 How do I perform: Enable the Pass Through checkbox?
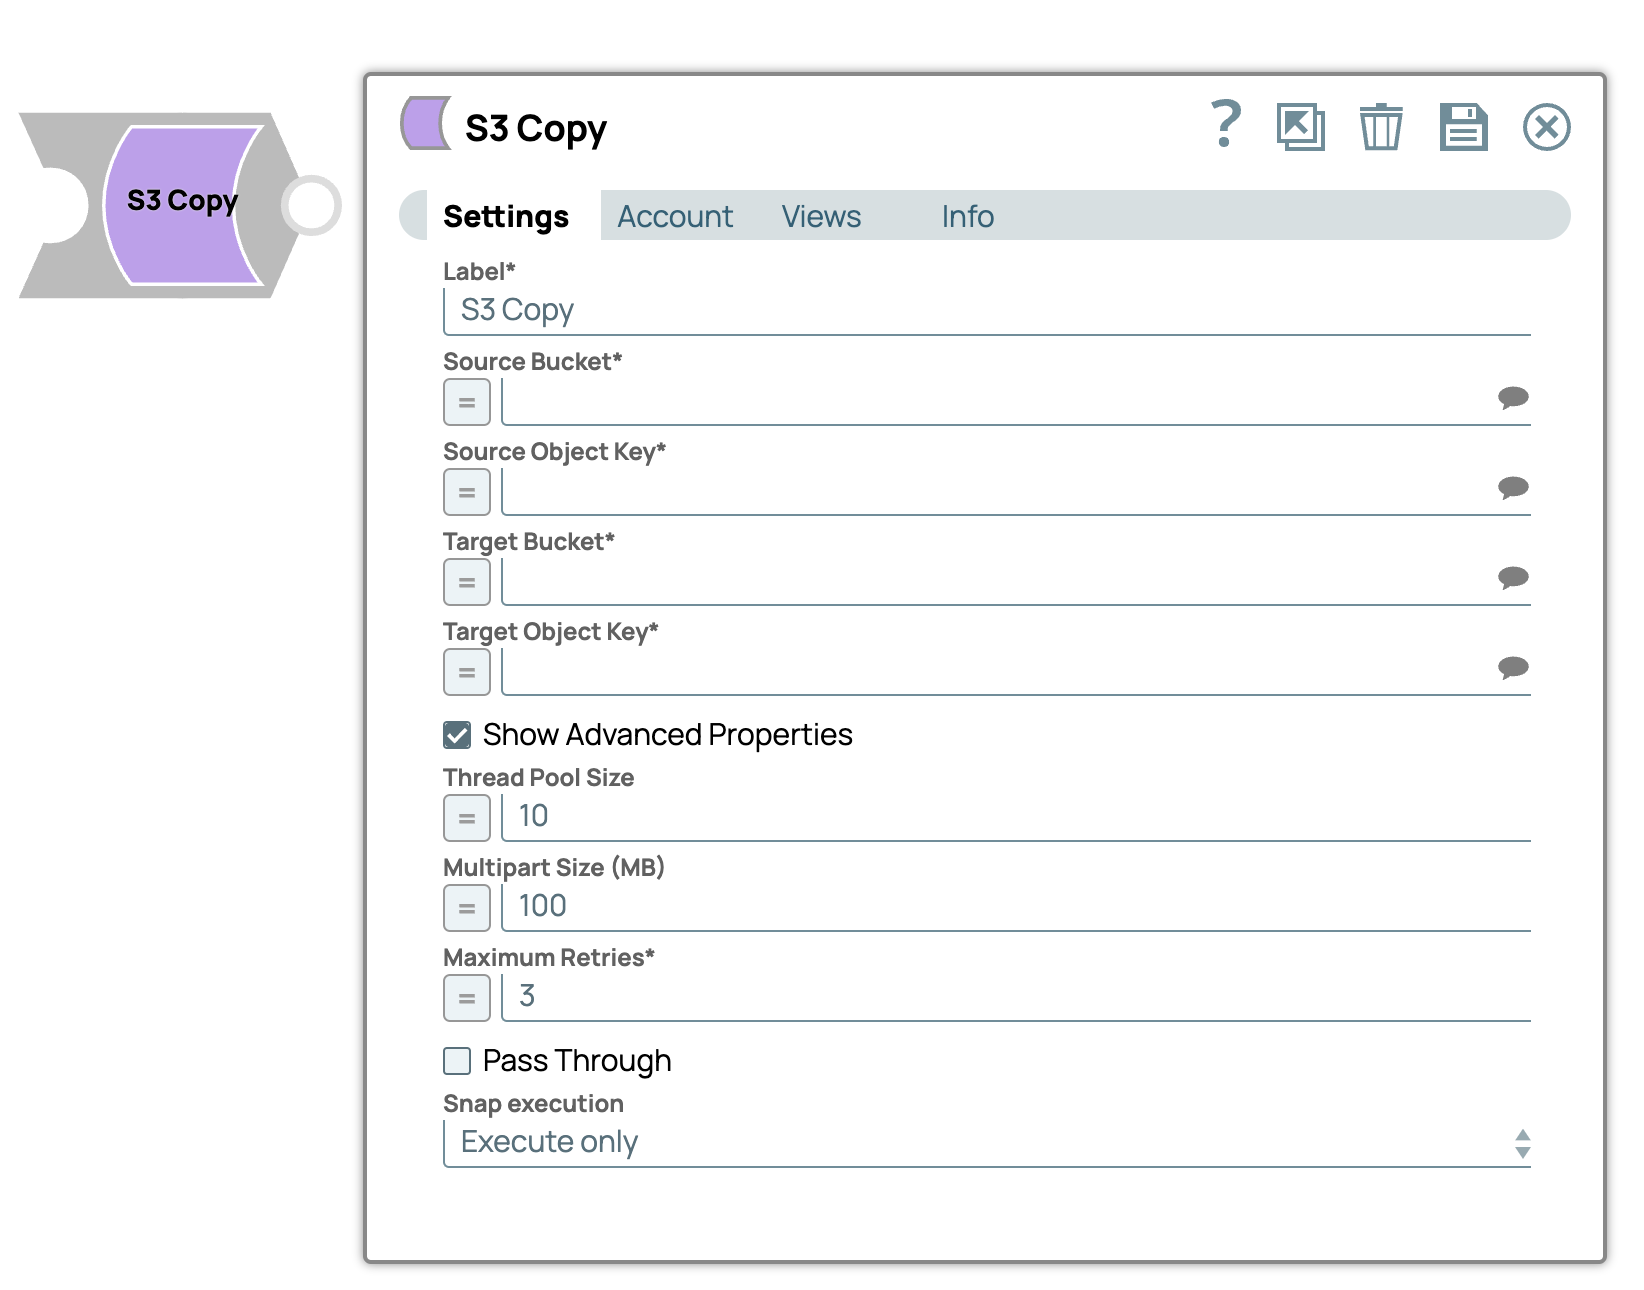(457, 1061)
